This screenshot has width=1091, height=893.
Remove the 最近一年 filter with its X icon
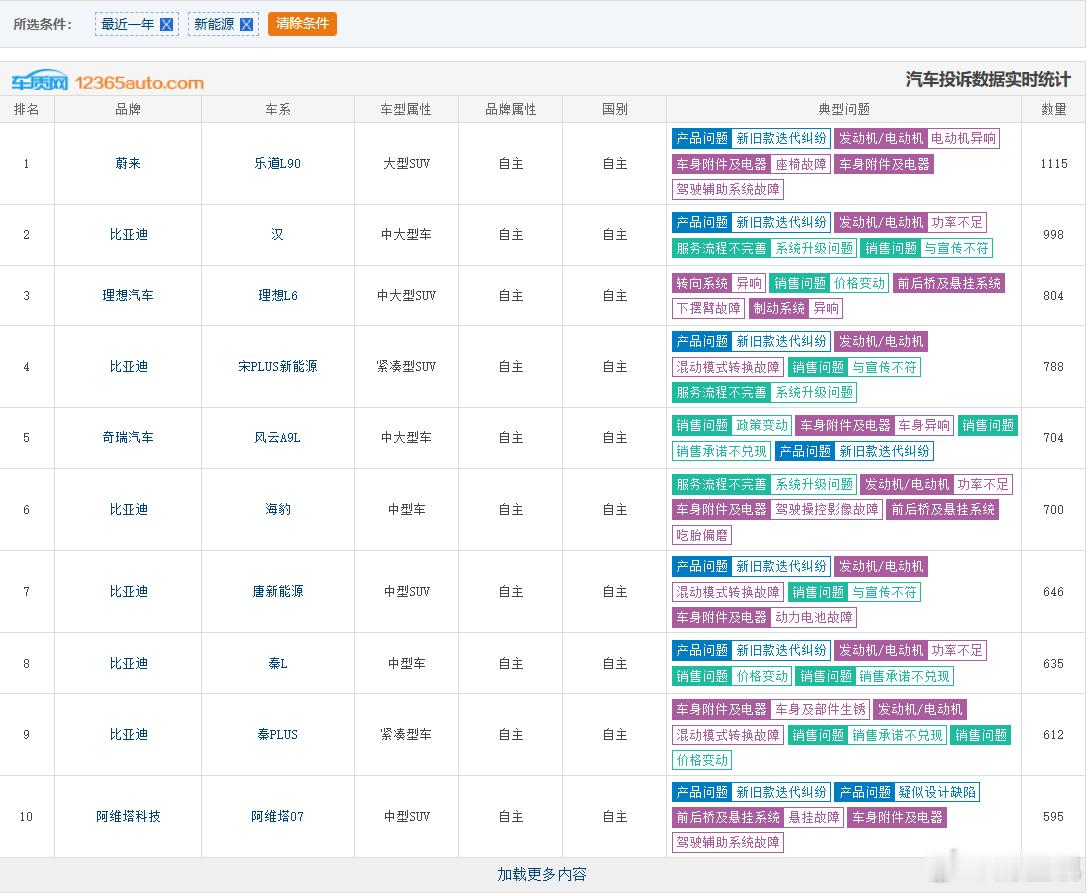(166, 24)
